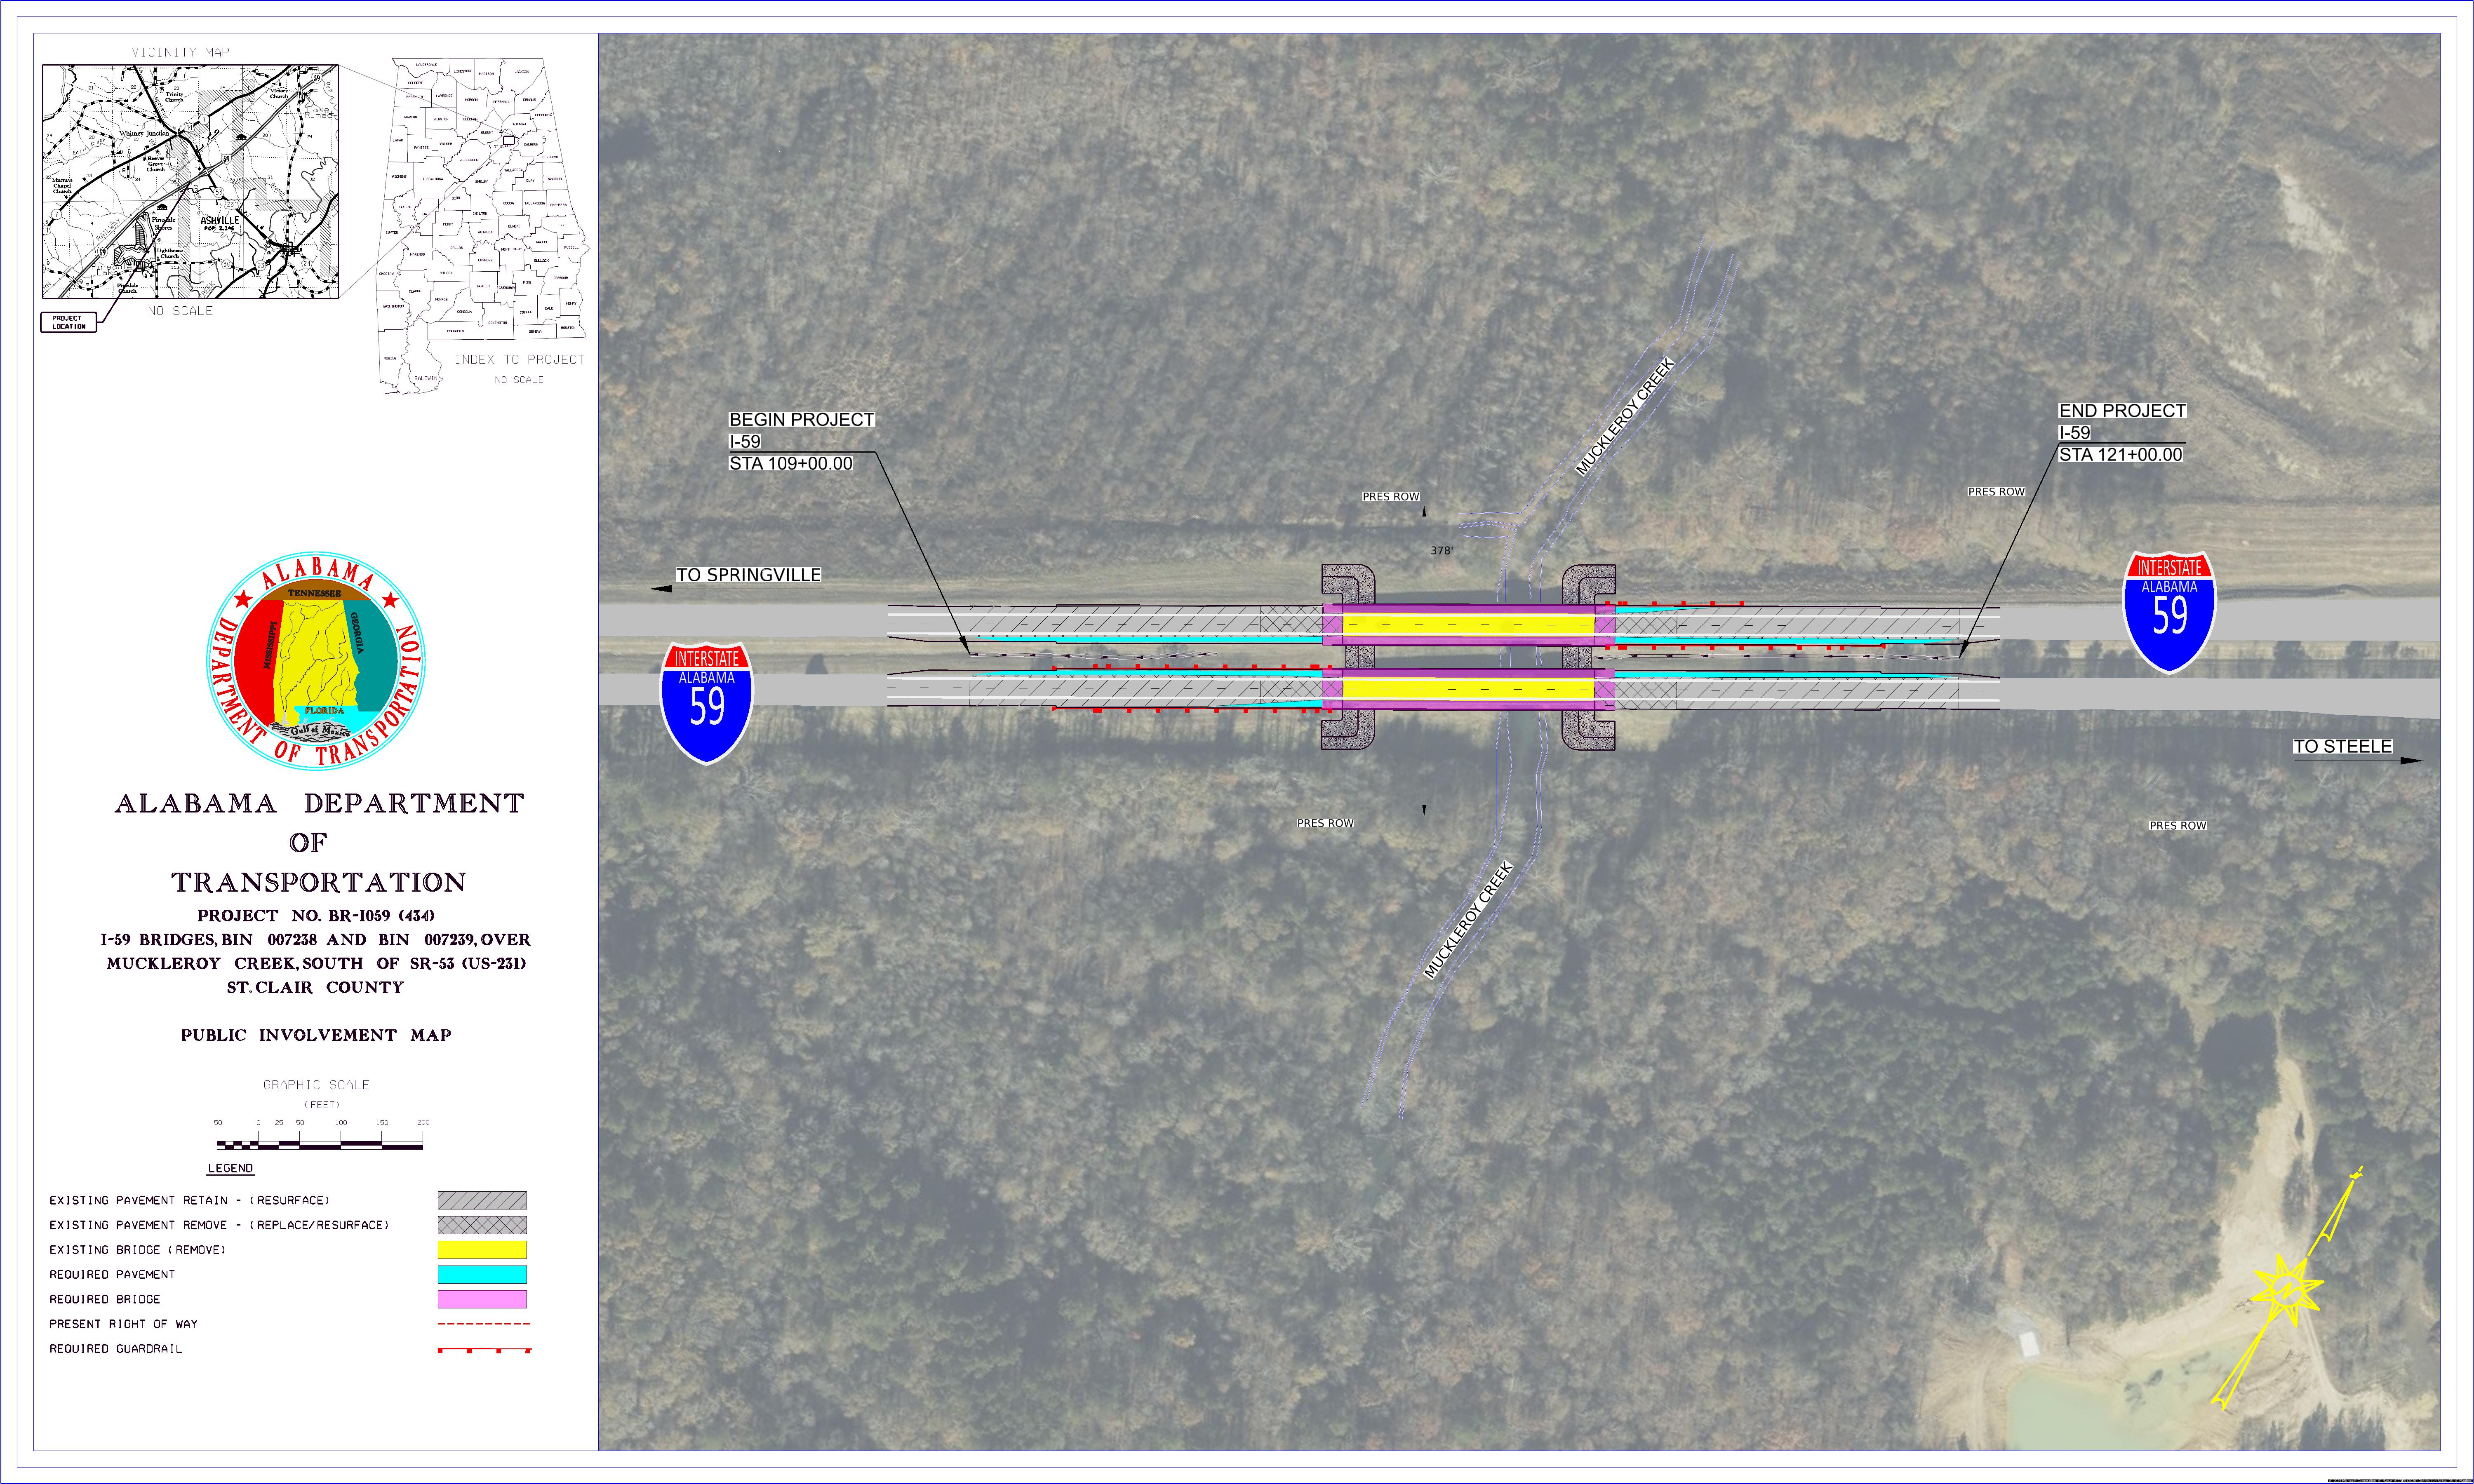The height and width of the screenshot is (1484, 2474).
Task: Click the underlined LEGEND heading
Action: coord(230,1168)
